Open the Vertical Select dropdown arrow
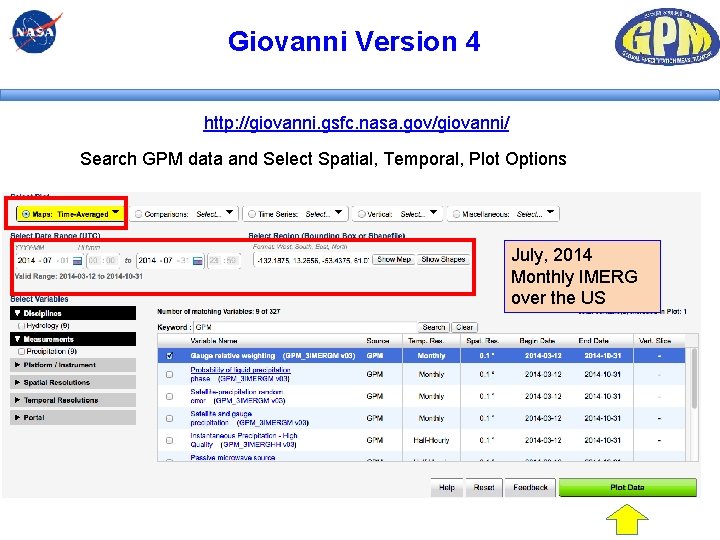 pos(433,213)
